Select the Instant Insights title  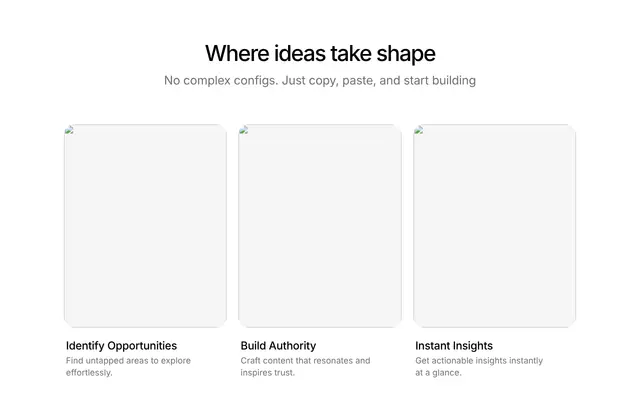point(454,346)
